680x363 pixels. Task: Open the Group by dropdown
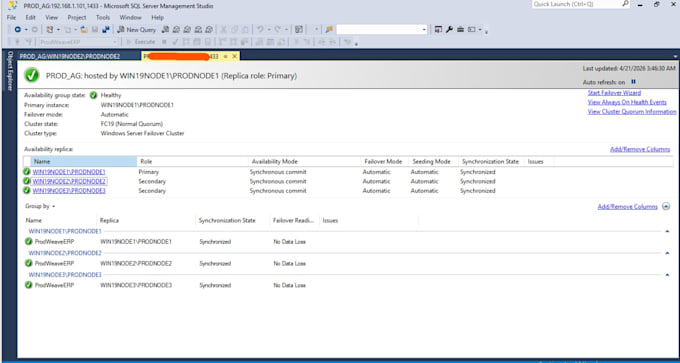(40, 206)
